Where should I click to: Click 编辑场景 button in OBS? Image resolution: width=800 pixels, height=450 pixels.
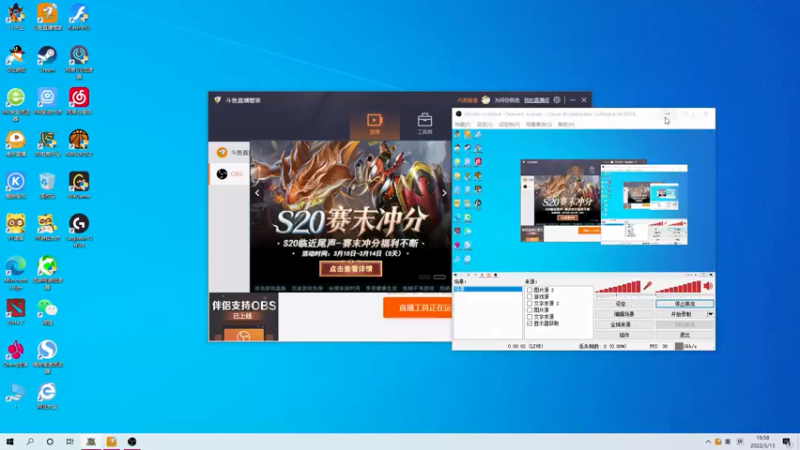(623, 314)
